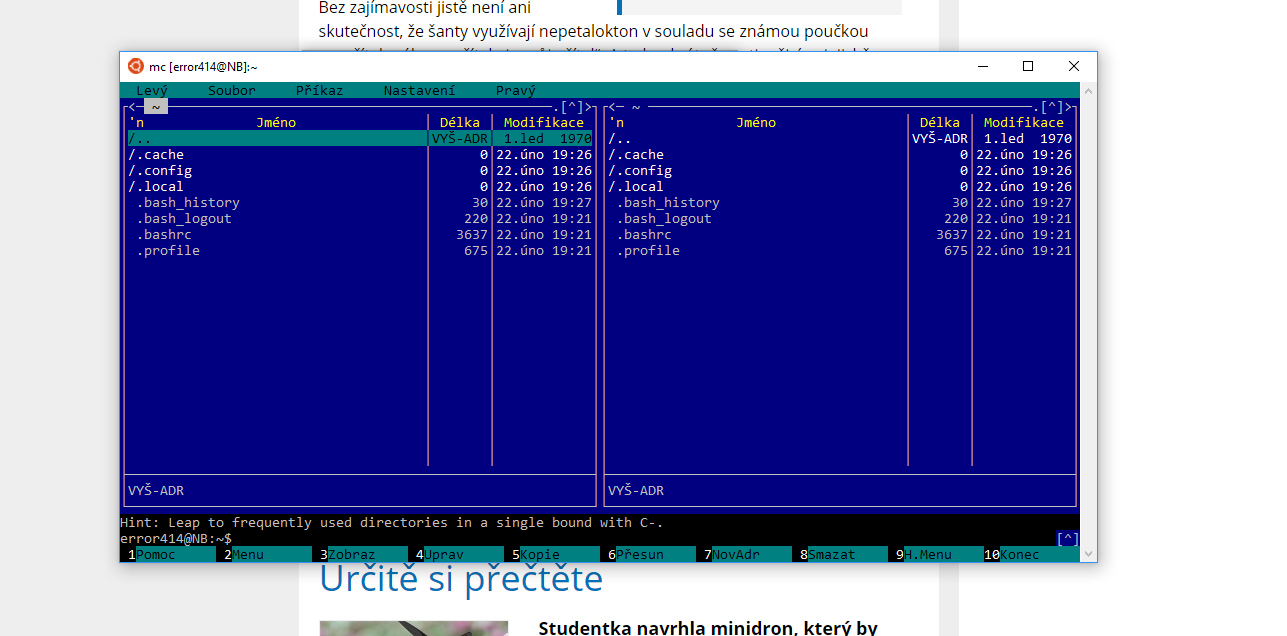
Task: Open 'Studentka navrhla minidron' article link
Action: 708,628
